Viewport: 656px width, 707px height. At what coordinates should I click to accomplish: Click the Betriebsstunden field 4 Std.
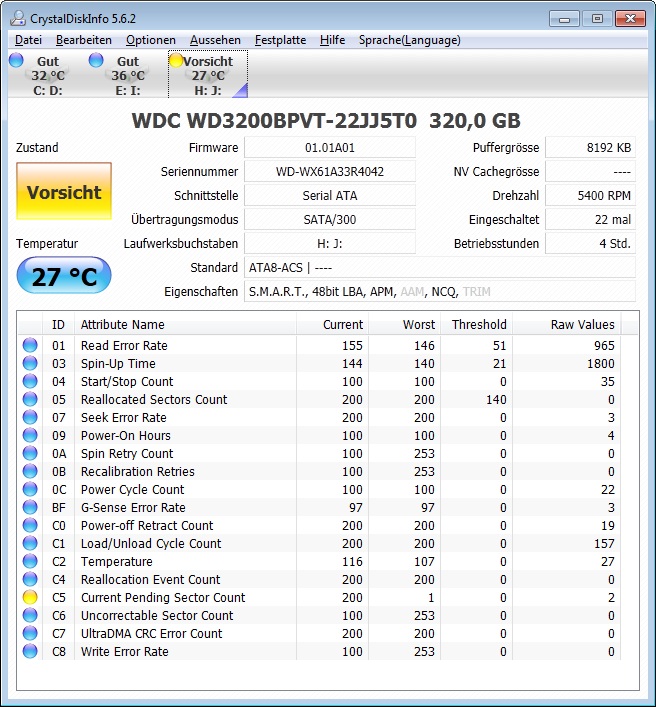(590, 243)
